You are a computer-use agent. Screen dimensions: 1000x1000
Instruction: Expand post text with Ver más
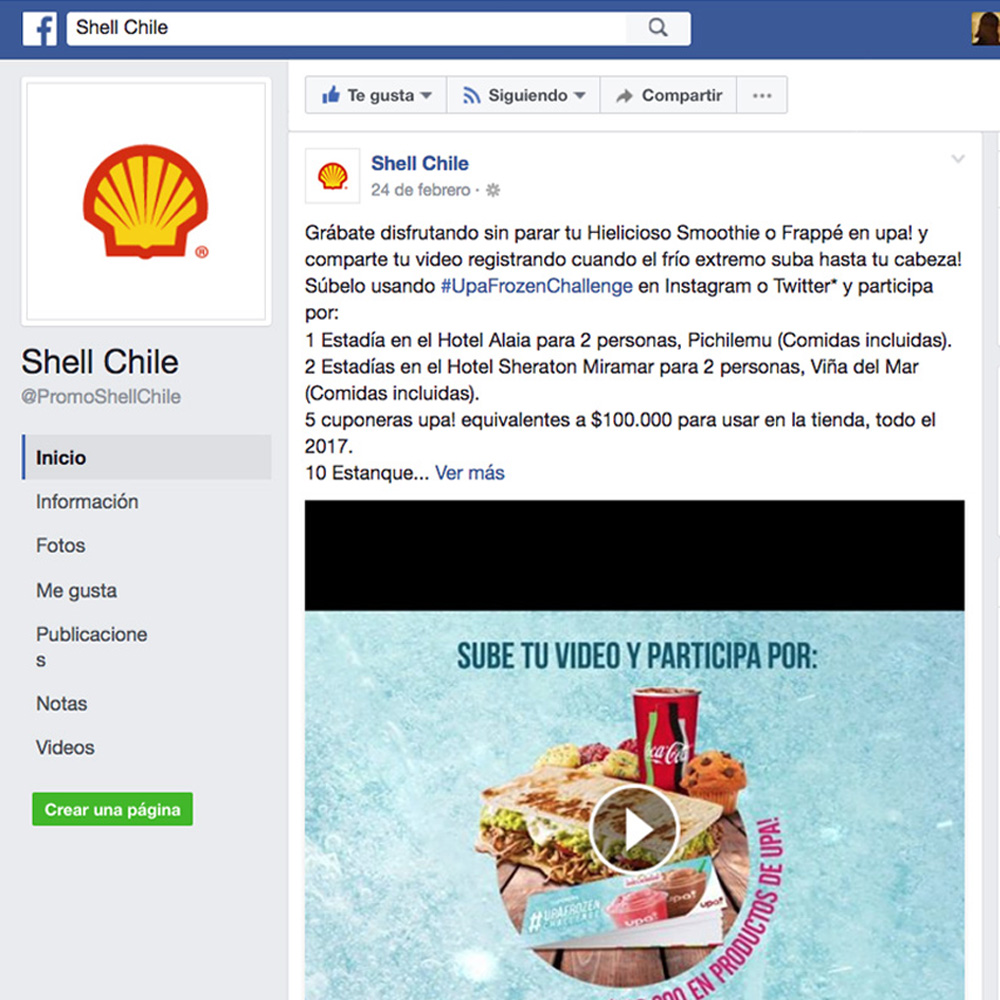(x=470, y=473)
